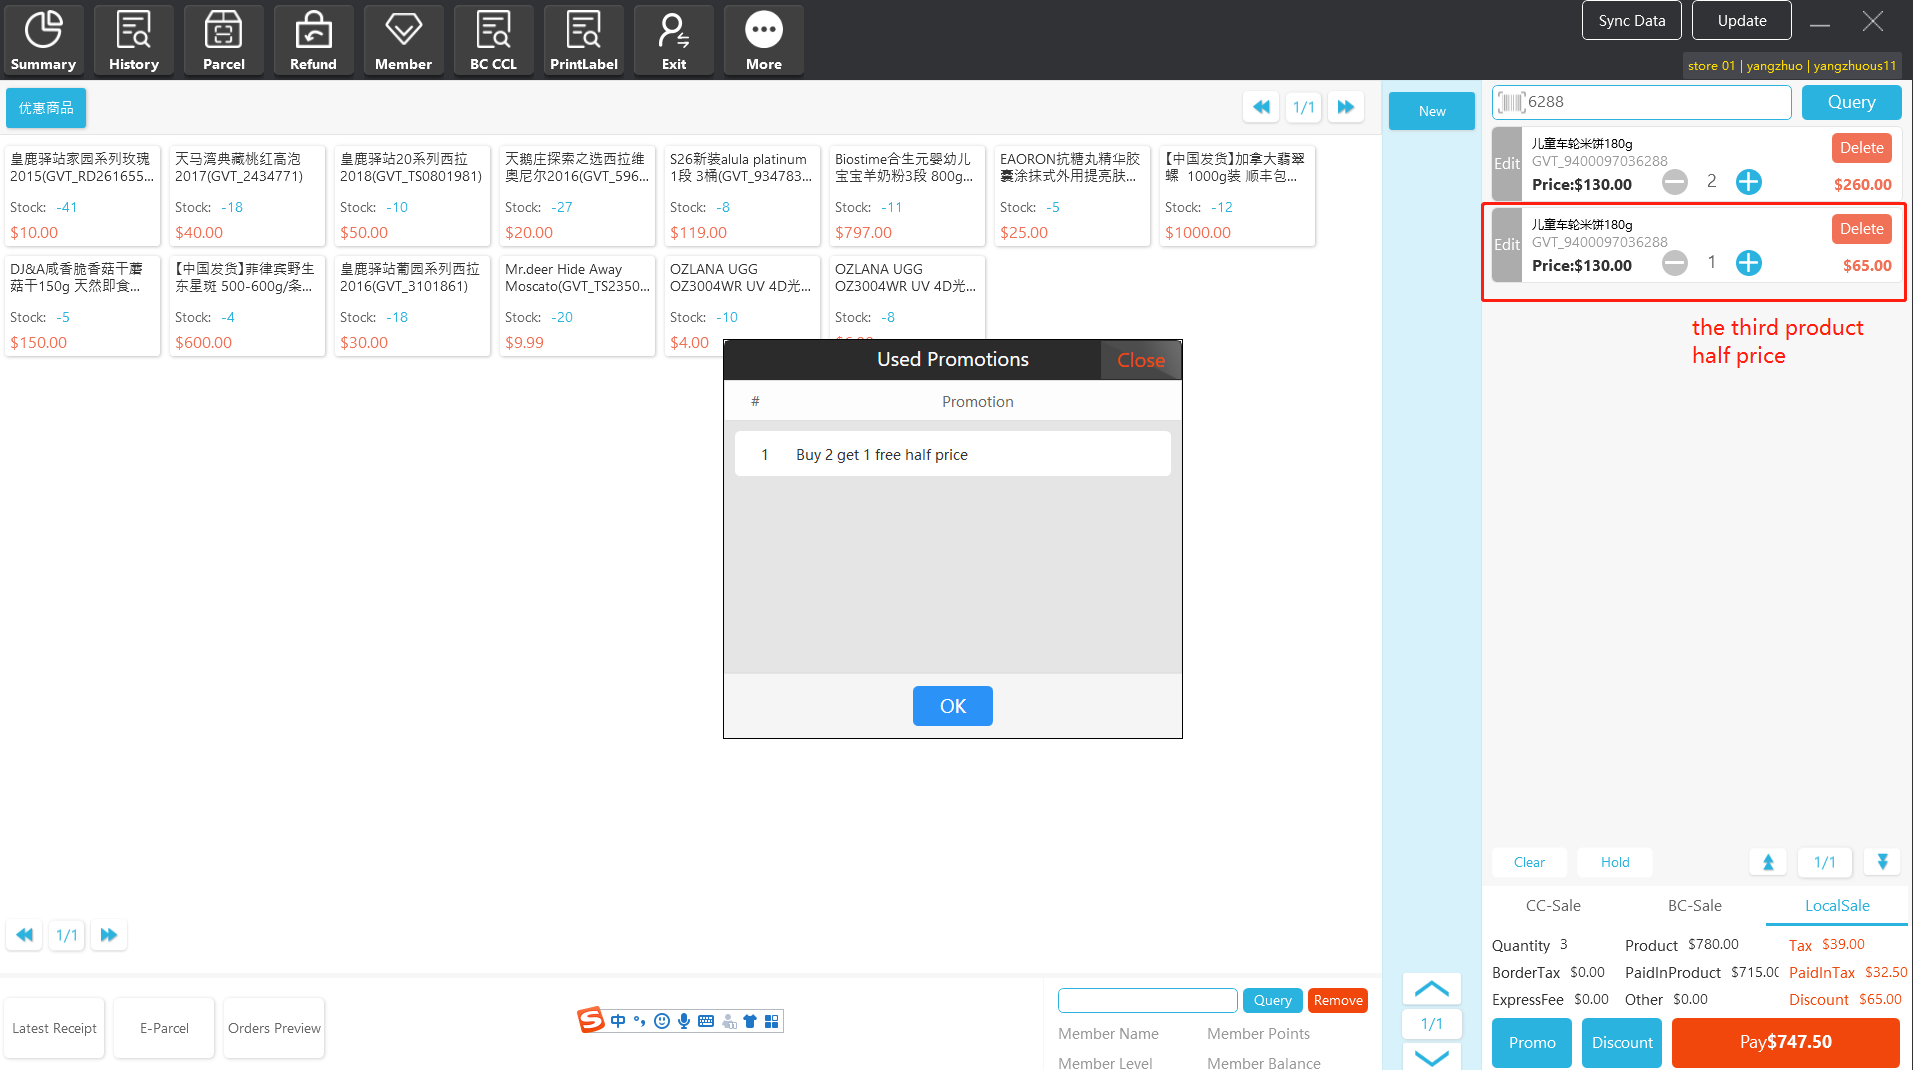Image resolution: width=1913 pixels, height=1070 pixels.
Task: Close the Used Promotions dialog
Action: (1140, 360)
